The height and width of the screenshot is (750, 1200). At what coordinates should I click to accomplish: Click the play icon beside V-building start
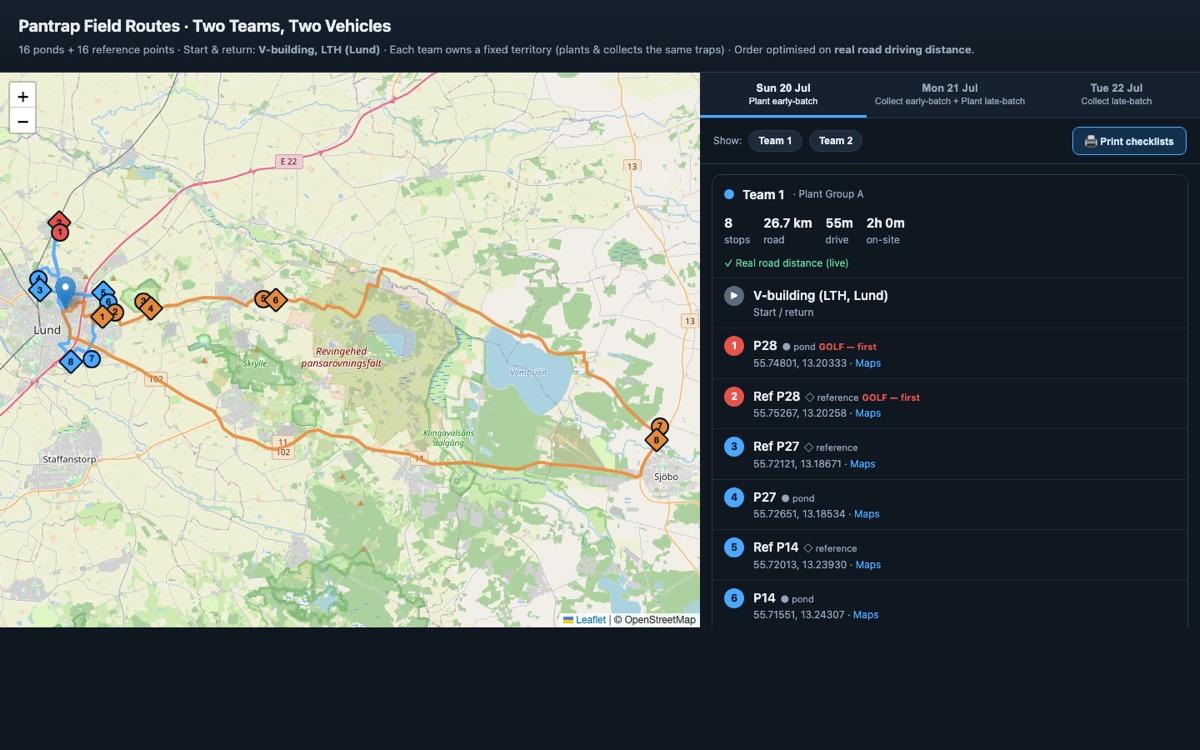tap(734, 296)
